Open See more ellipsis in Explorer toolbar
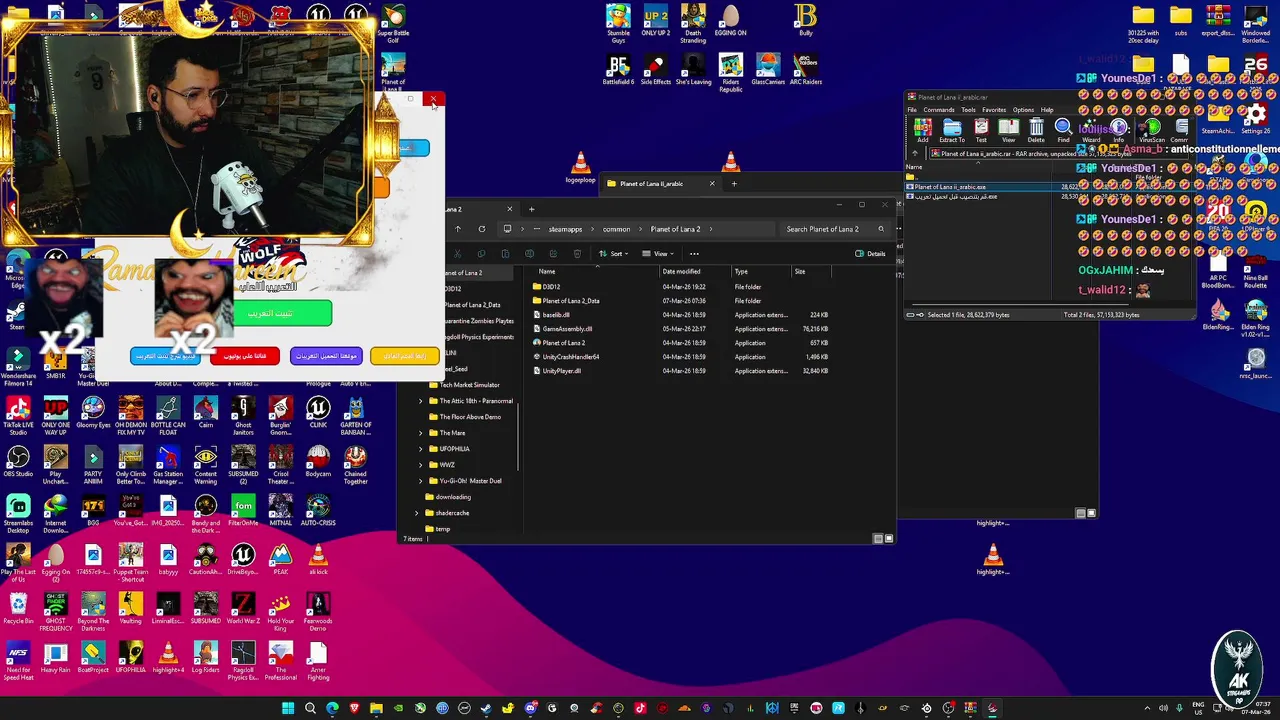The image size is (1280, 720). [694, 254]
